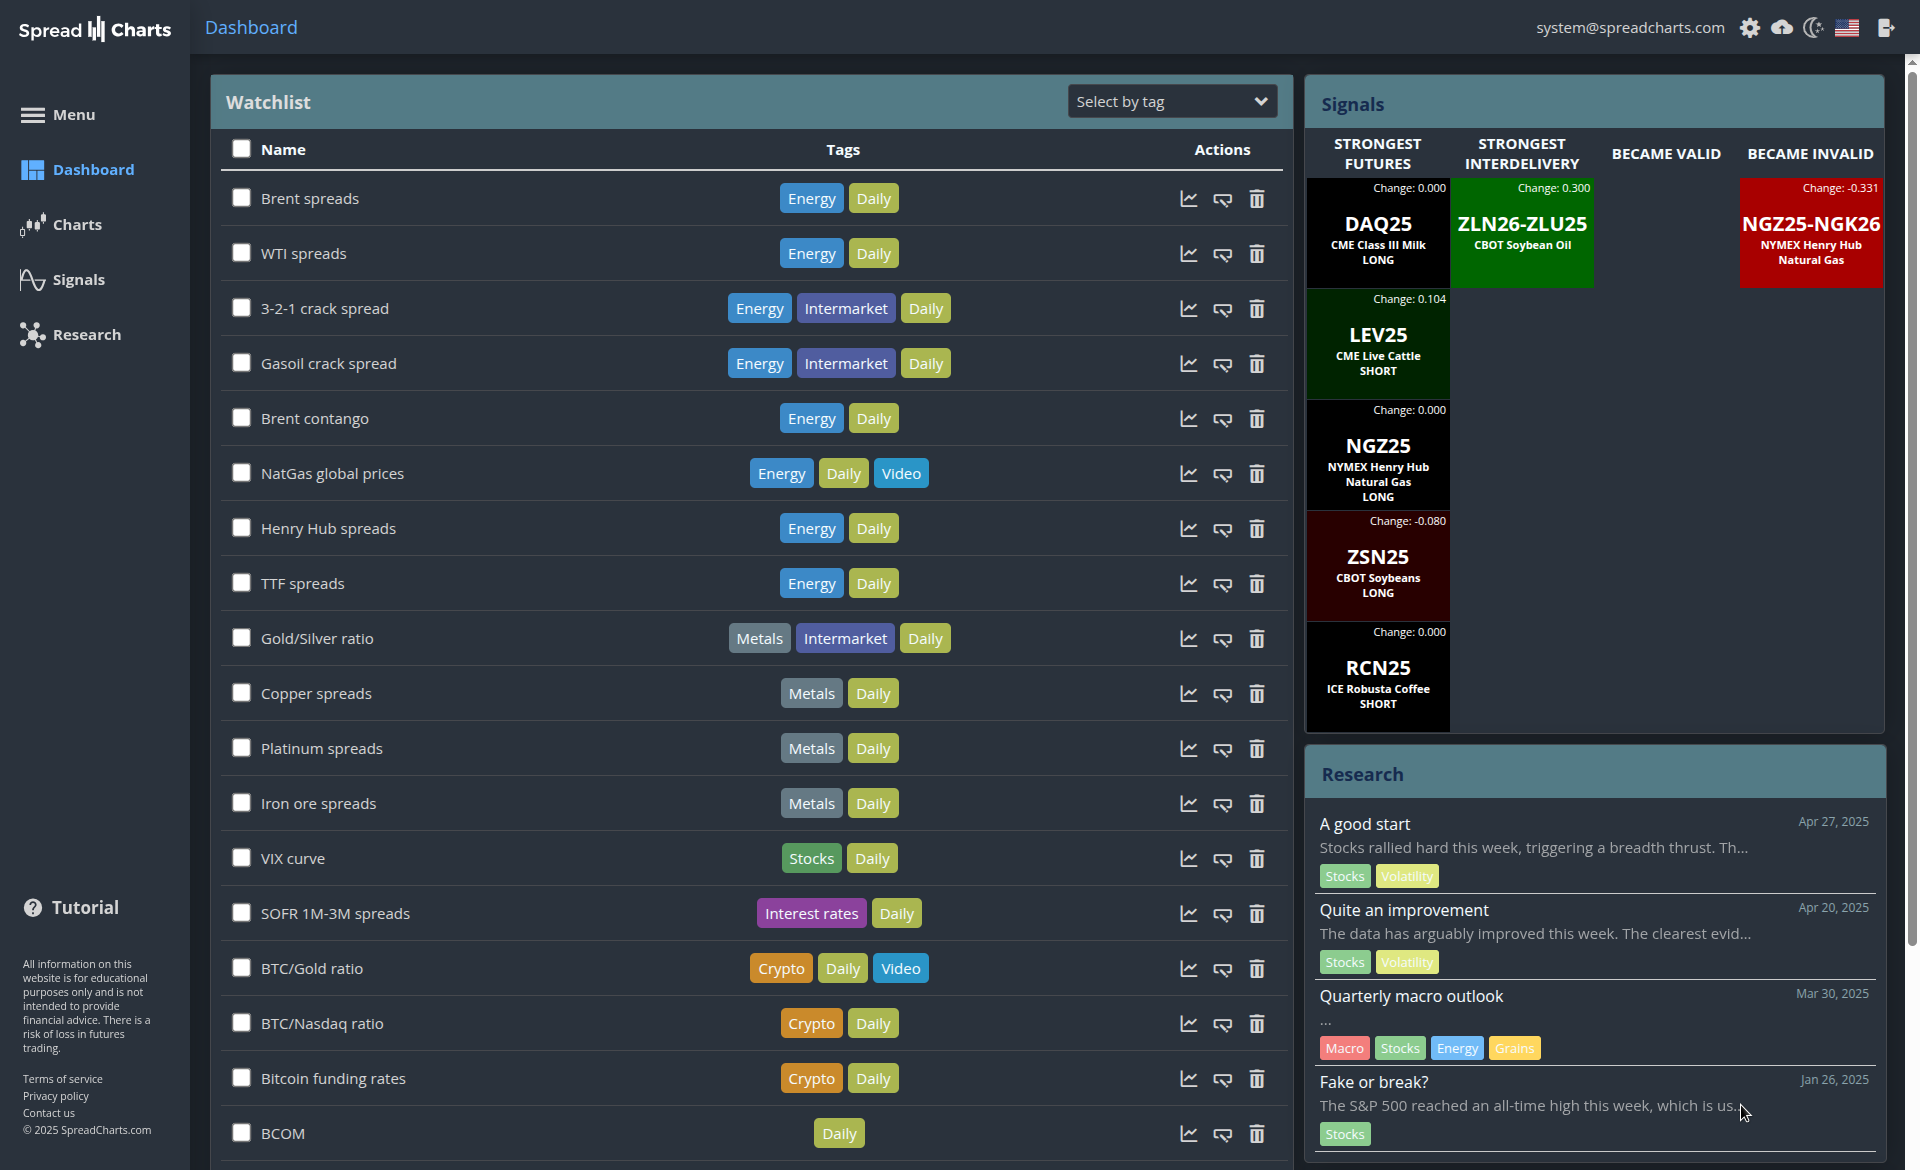Check the Gasoil crack spread checkbox
The height and width of the screenshot is (1170, 1920).
[x=241, y=363]
